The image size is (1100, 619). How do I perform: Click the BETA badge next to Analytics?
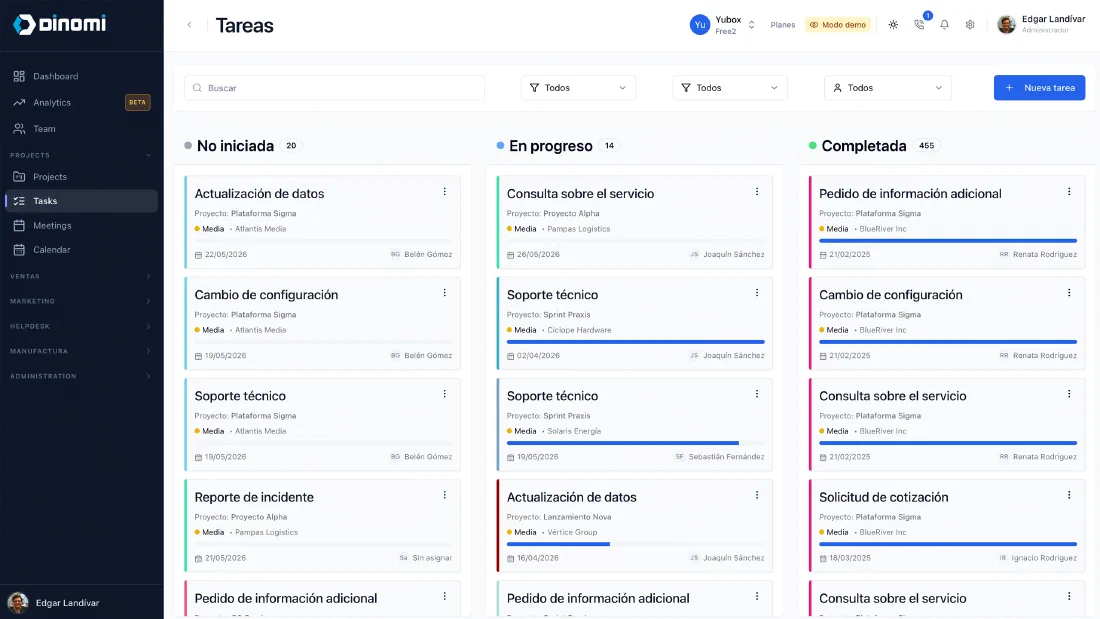[138, 102]
